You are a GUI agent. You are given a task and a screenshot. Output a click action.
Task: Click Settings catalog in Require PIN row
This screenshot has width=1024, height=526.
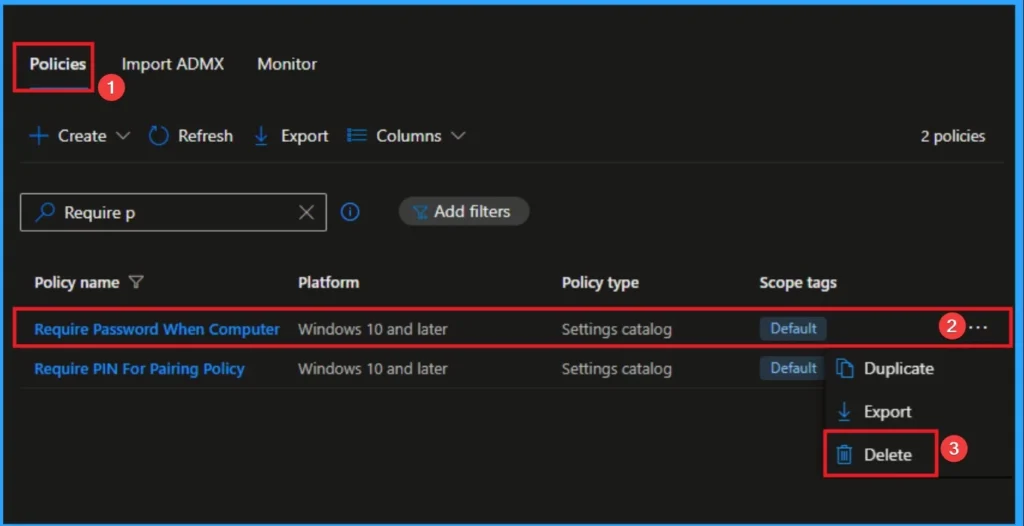(x=616, y=369)
